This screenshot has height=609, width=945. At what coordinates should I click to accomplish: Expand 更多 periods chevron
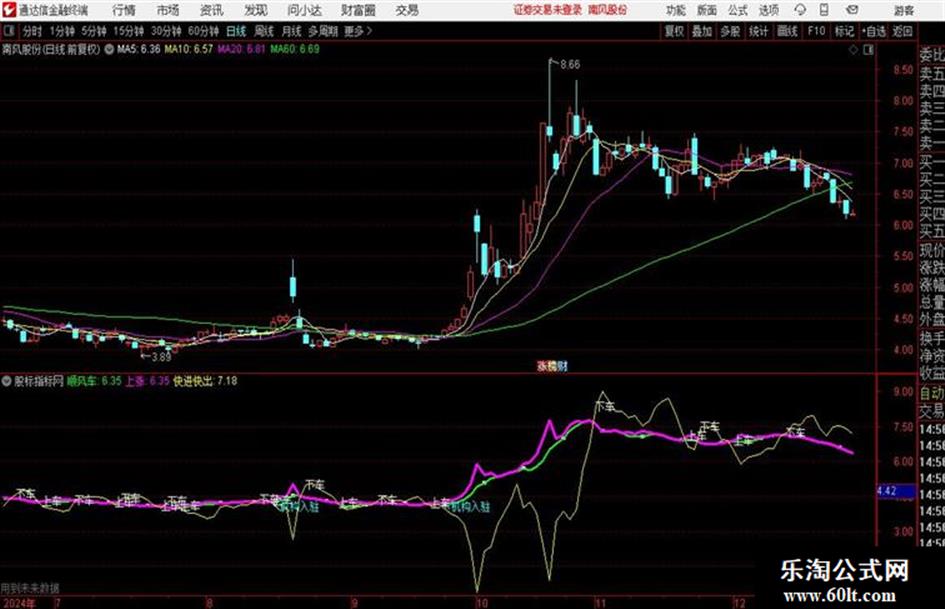(x=369, y=31)
